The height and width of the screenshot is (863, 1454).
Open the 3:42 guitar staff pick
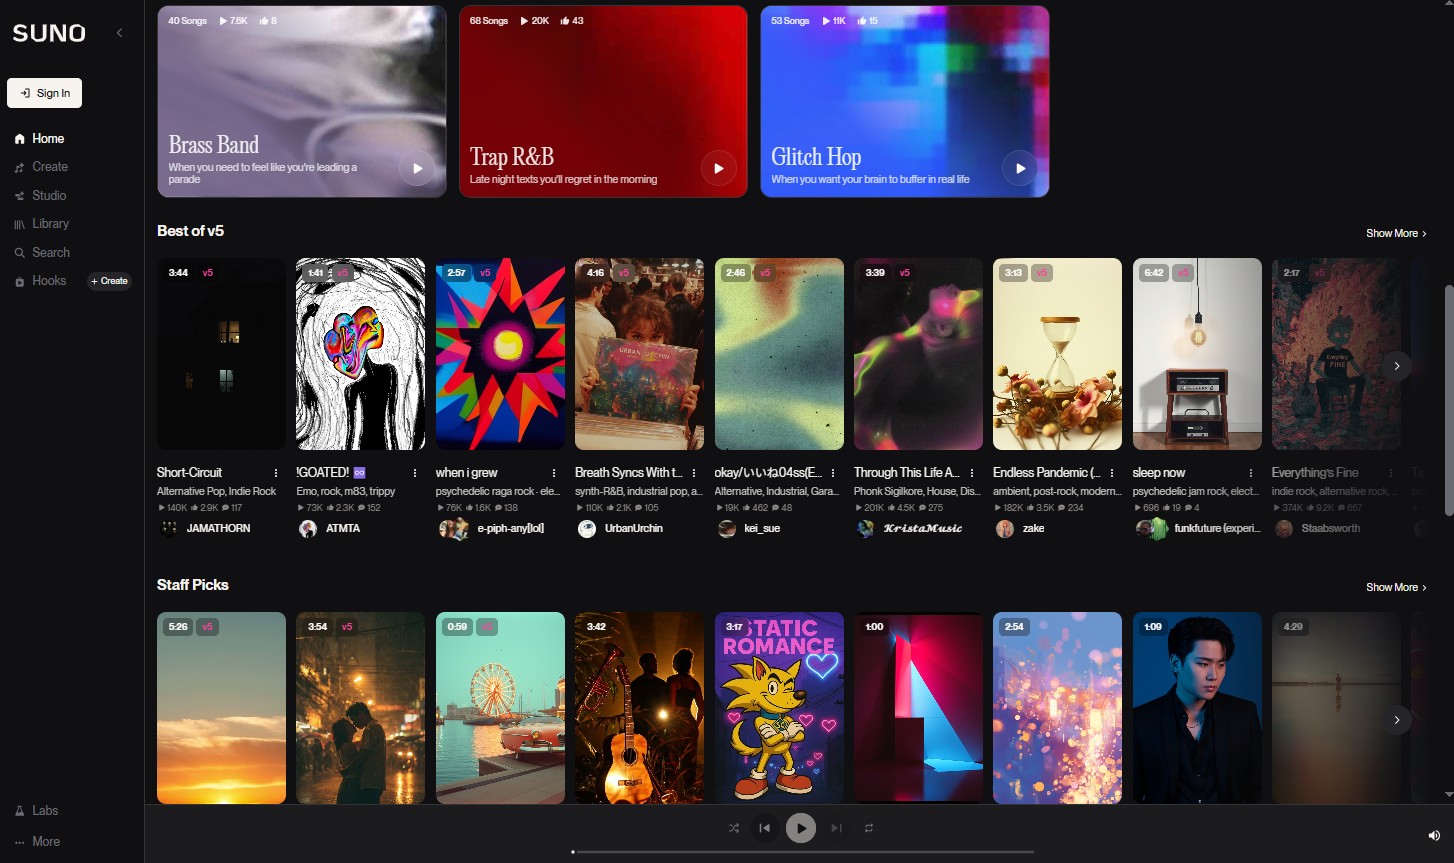tap(639, 708)
